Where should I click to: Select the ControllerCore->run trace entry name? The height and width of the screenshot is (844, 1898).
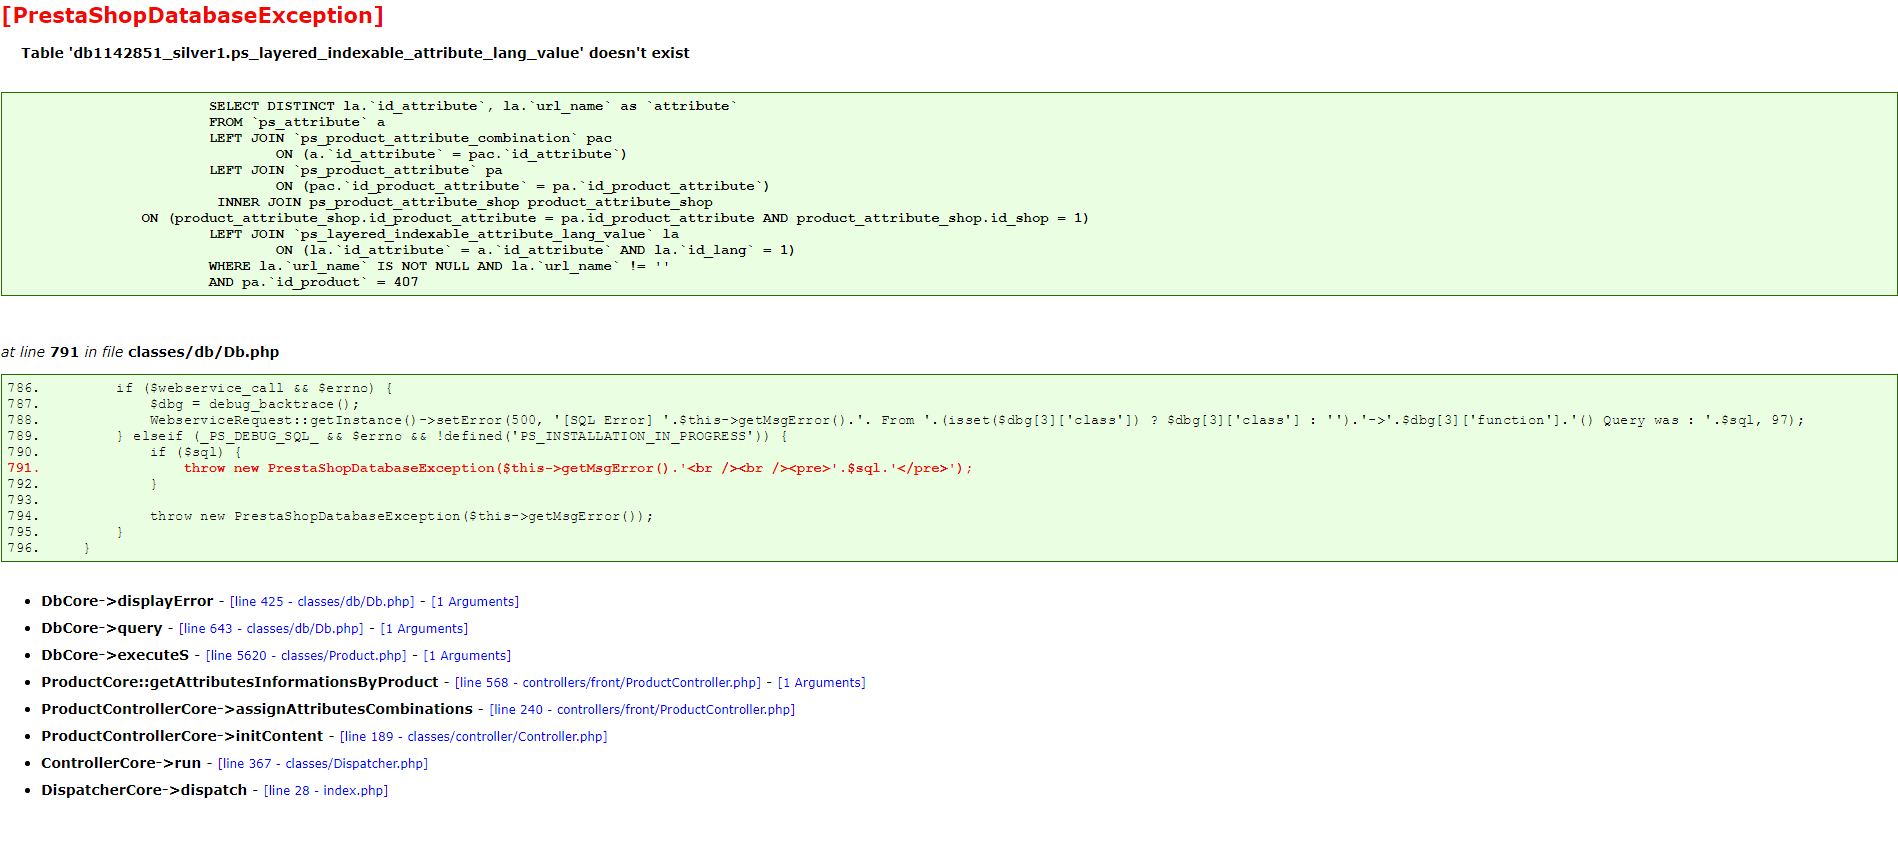pyautogui.click(x=121, y=763)
